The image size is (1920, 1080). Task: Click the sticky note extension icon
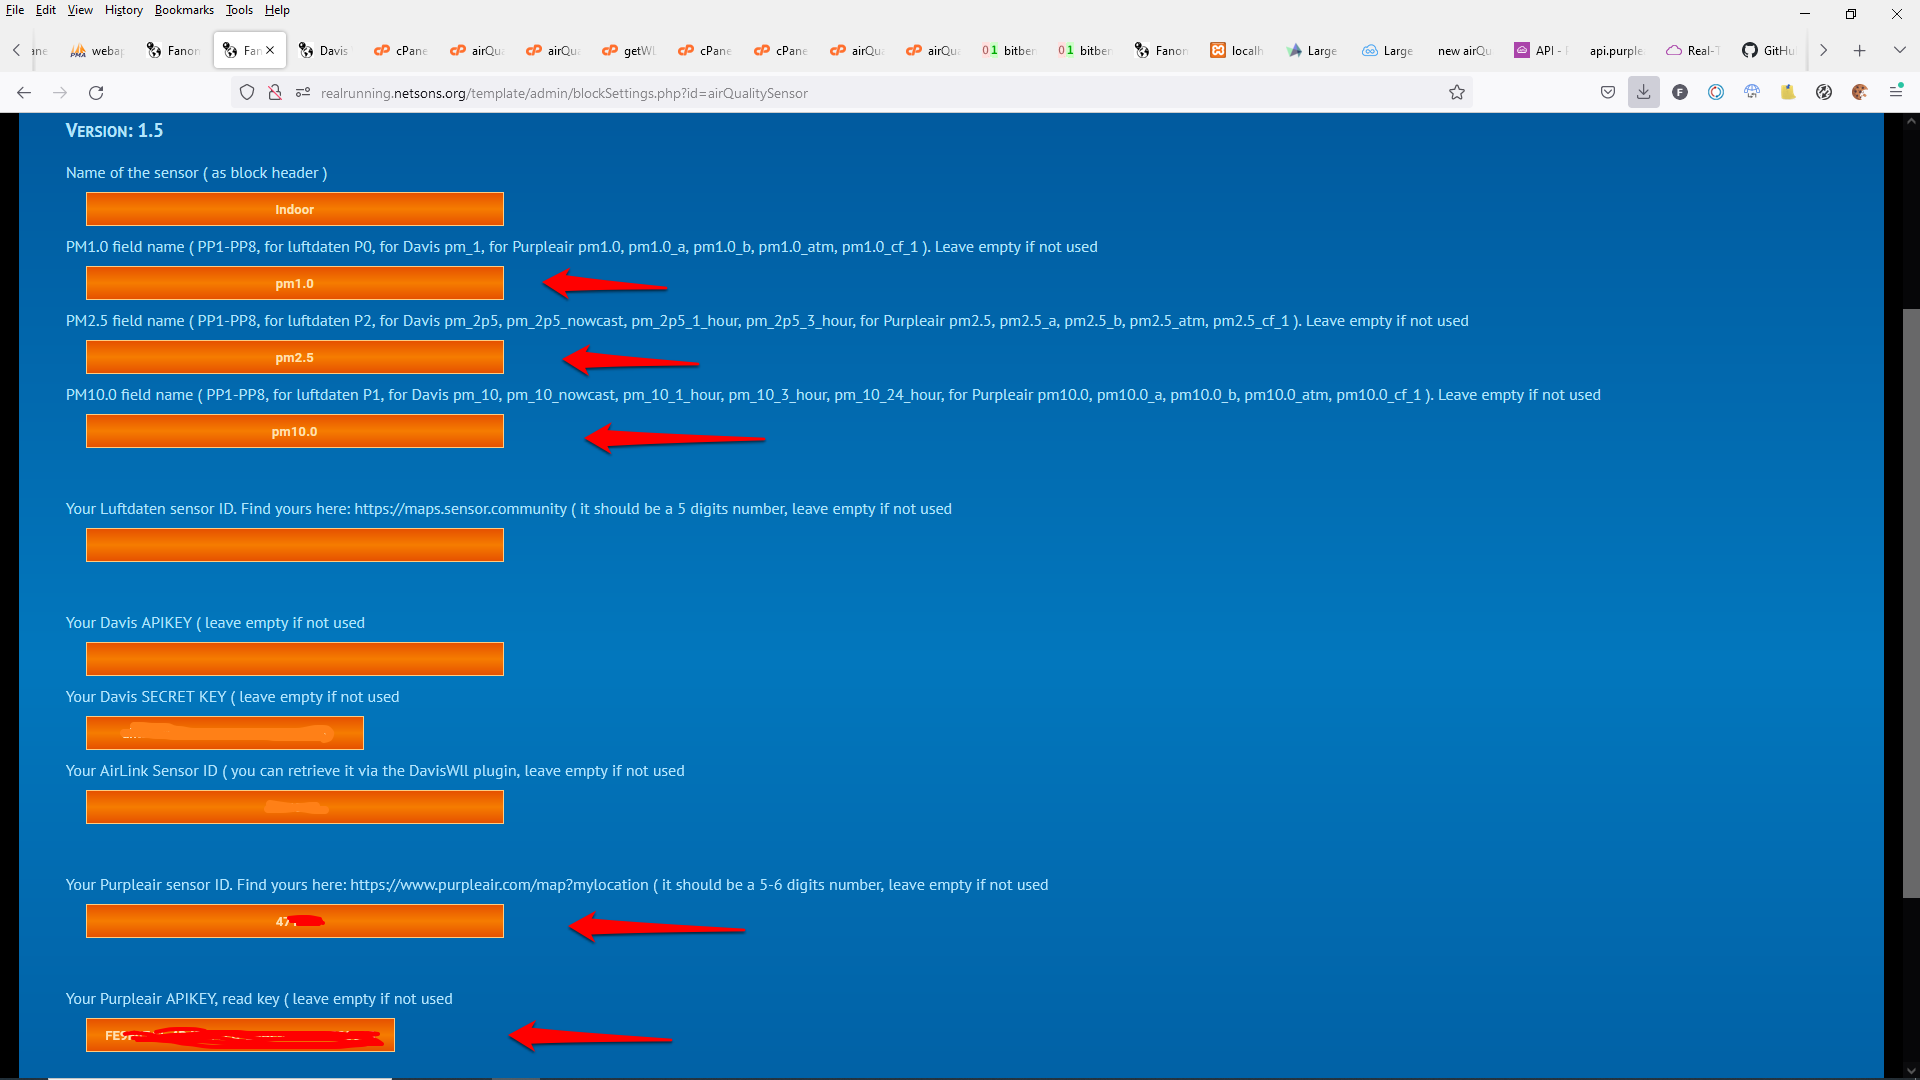point(1787,92)
